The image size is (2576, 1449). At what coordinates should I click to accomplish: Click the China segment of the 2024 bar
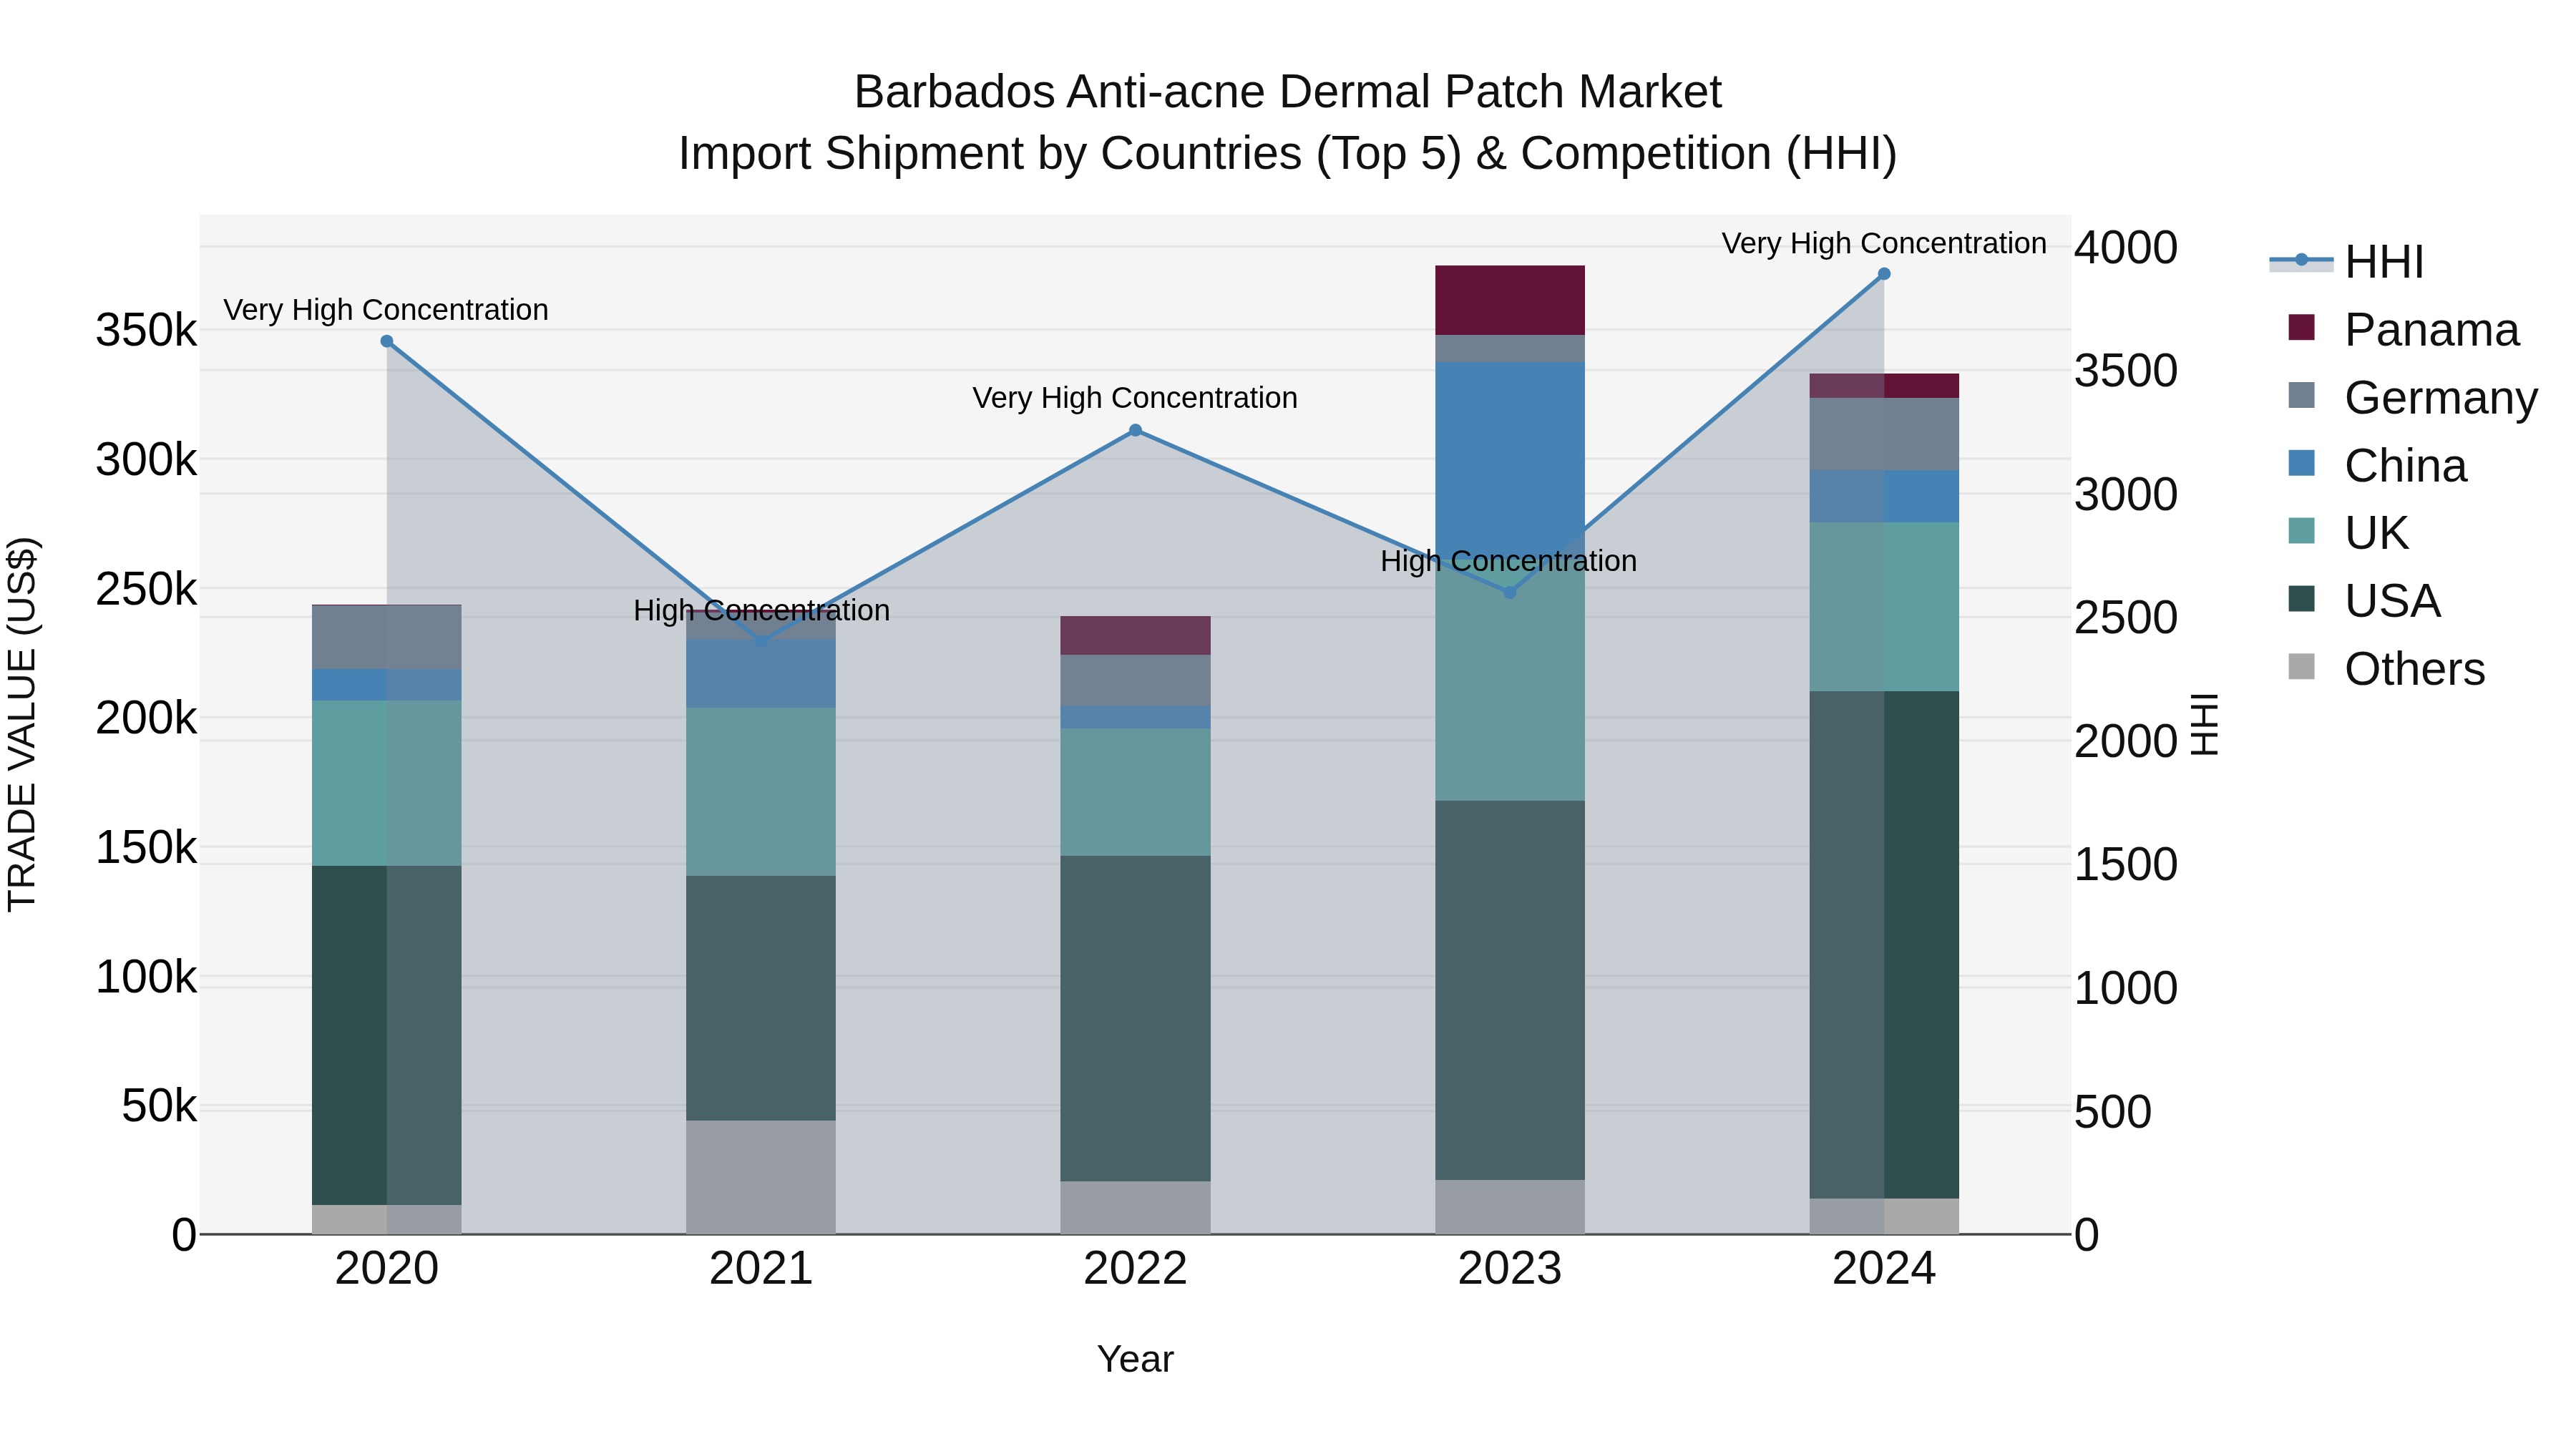(1884, 496)
